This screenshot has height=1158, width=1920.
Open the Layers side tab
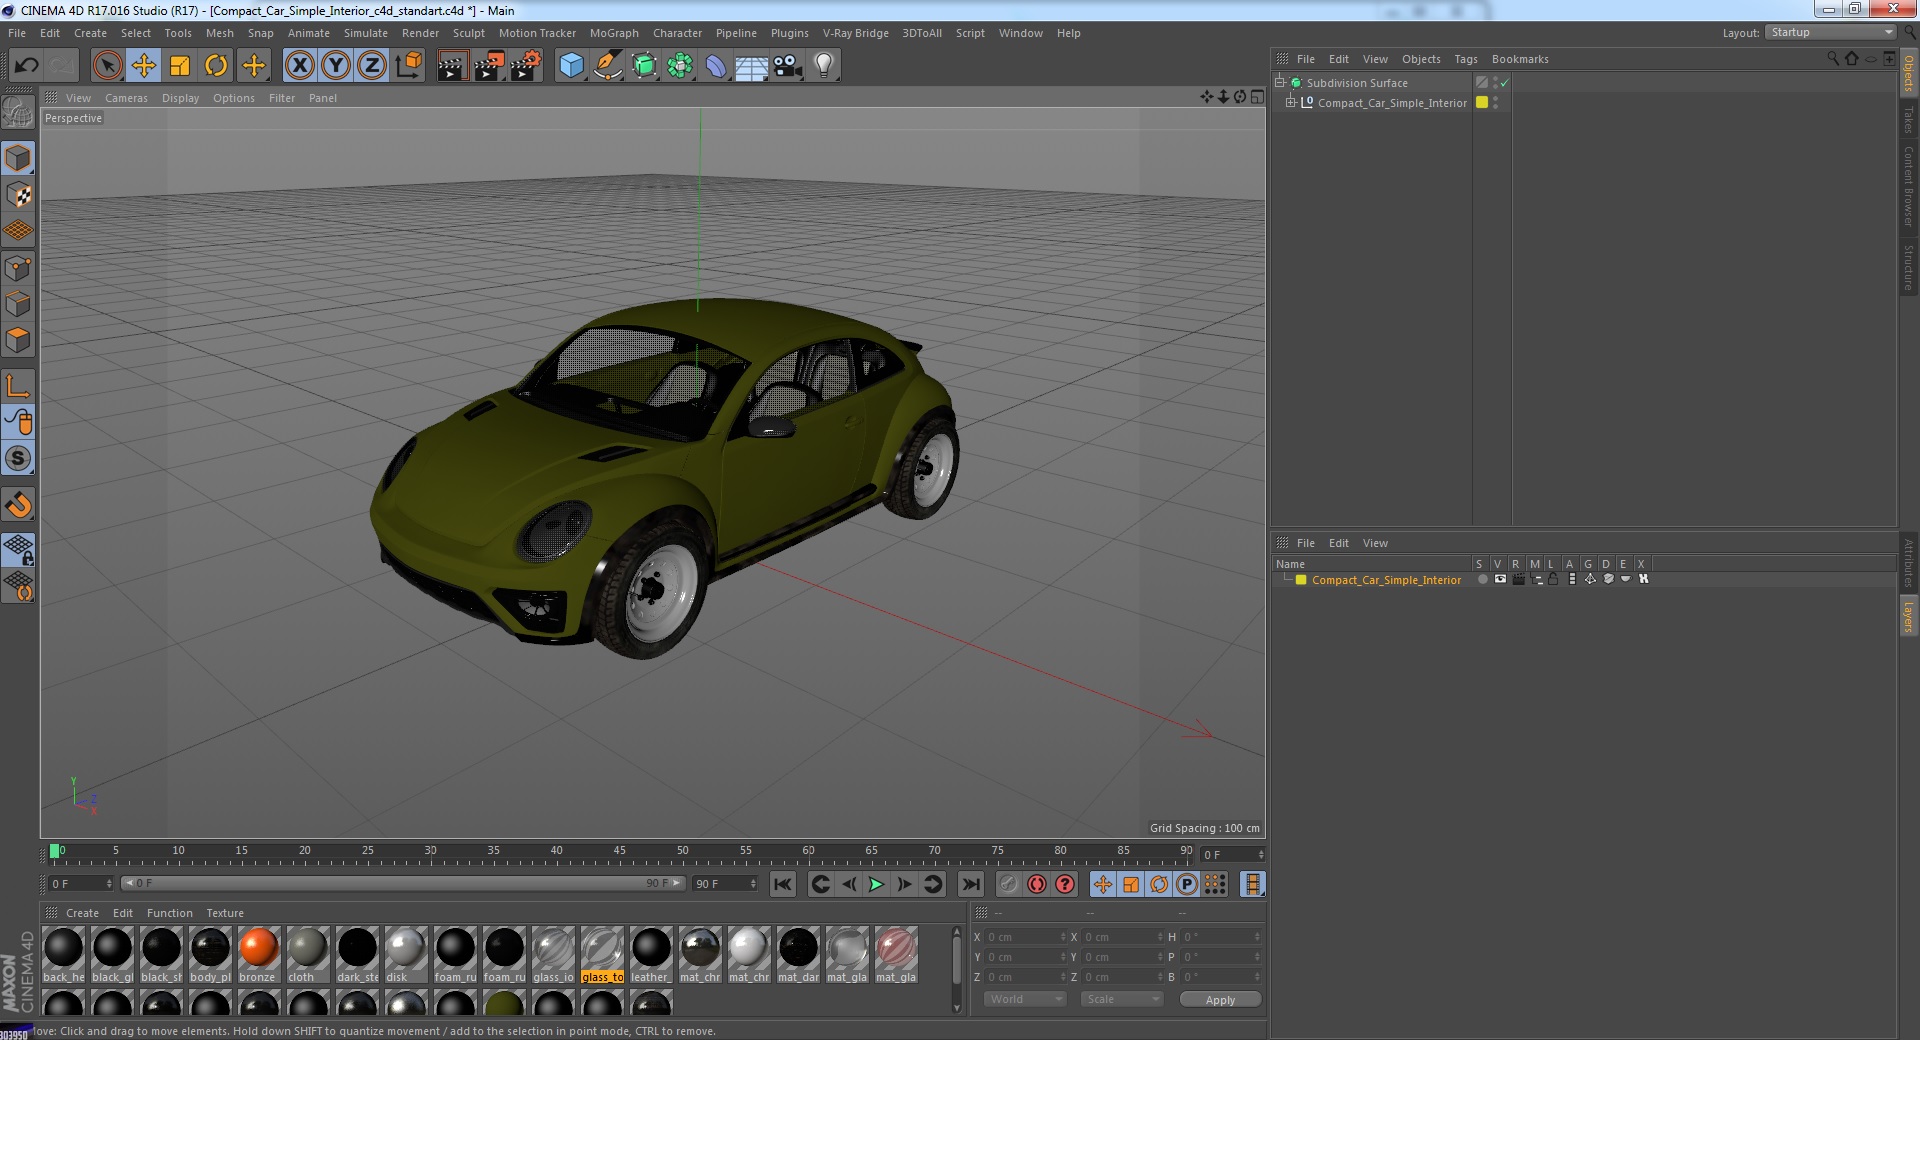tap(1909, 617)
